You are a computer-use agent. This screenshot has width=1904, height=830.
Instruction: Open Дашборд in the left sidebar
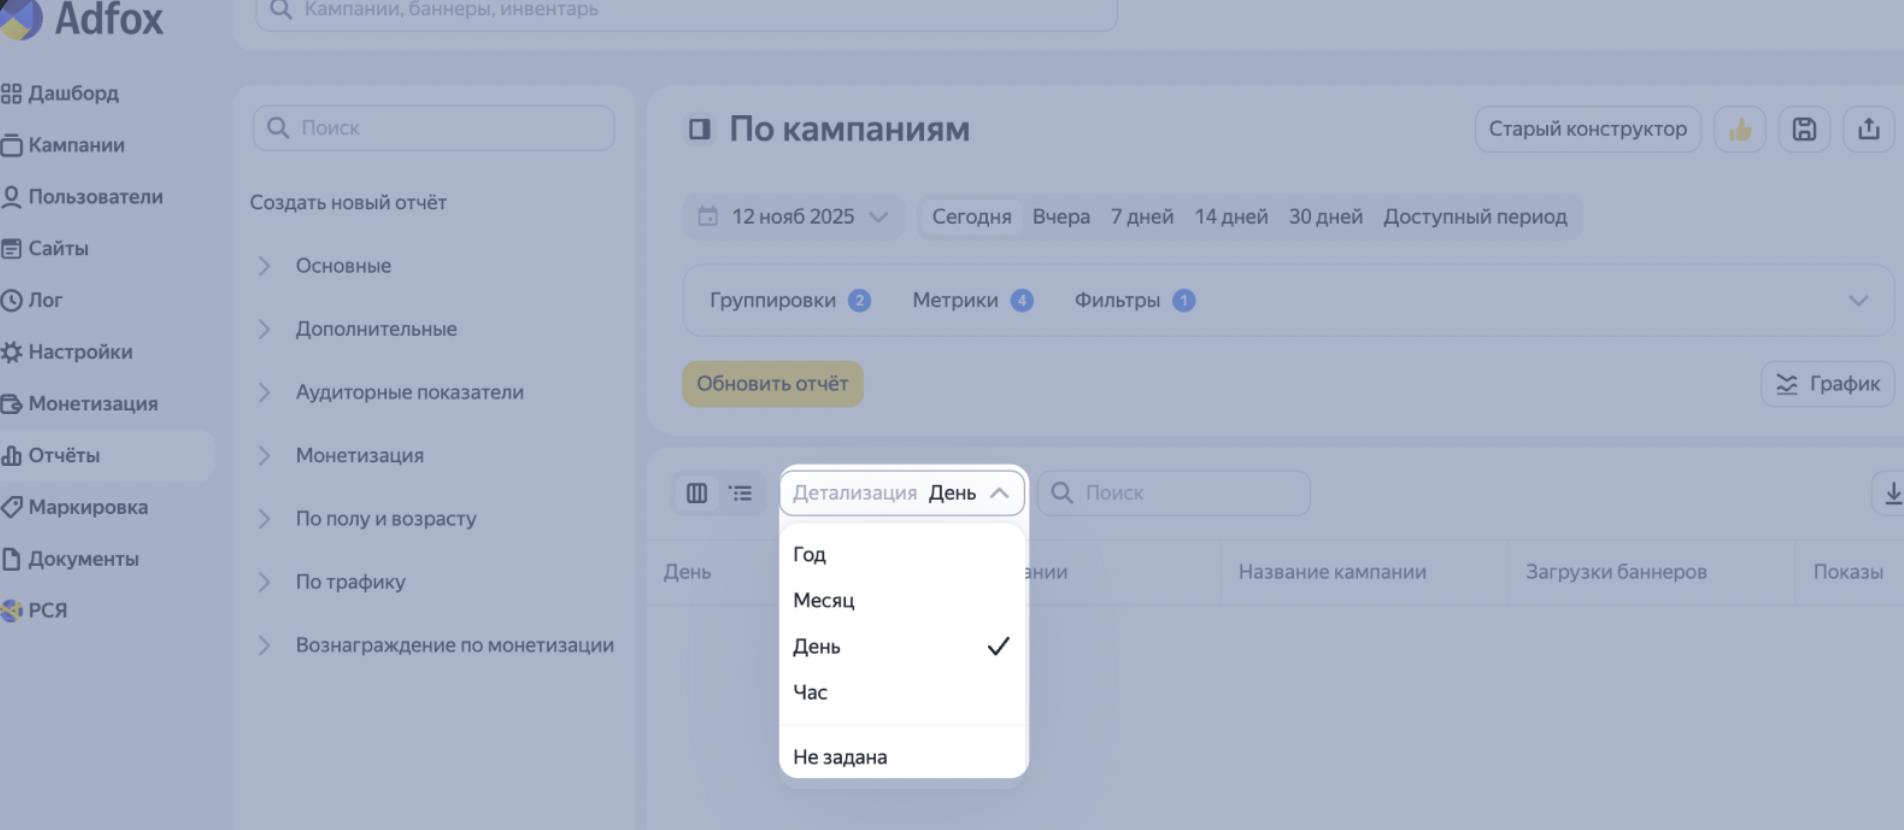pyautogui.click(x=73, y=94)
